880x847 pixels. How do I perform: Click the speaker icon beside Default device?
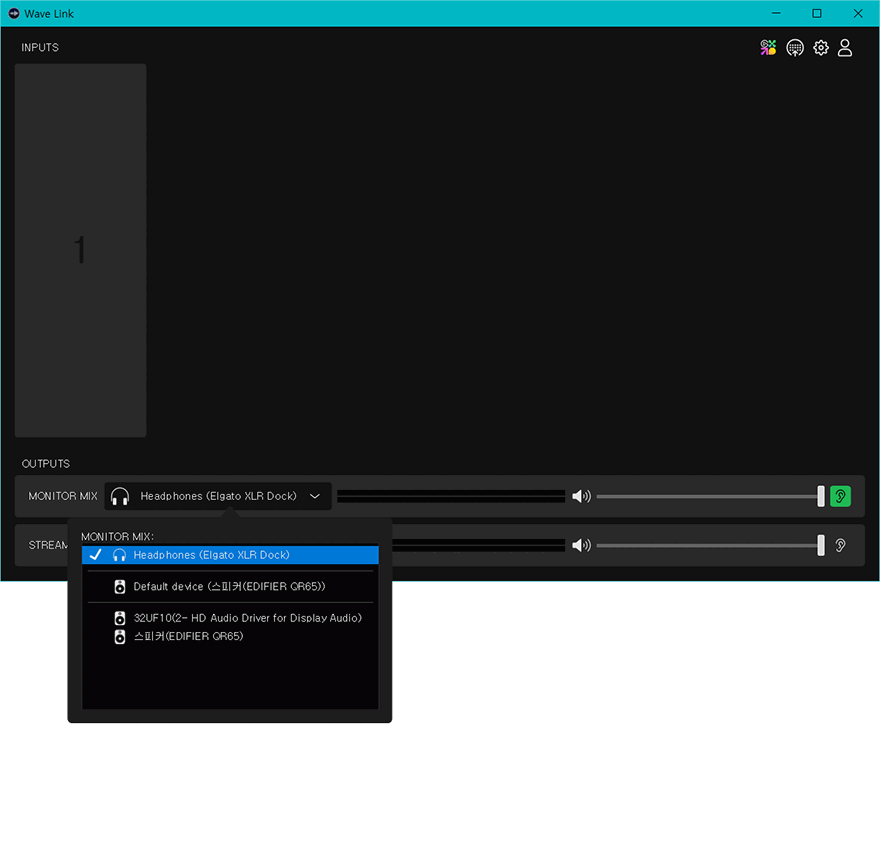tap(120, 587)
